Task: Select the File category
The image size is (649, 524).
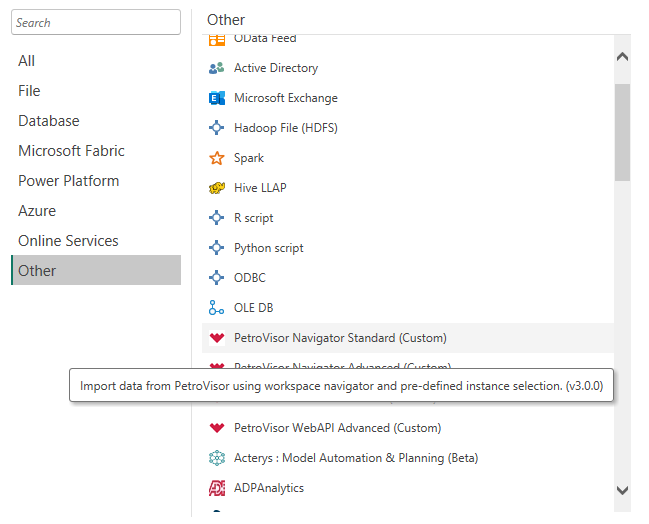Action: 29,91
